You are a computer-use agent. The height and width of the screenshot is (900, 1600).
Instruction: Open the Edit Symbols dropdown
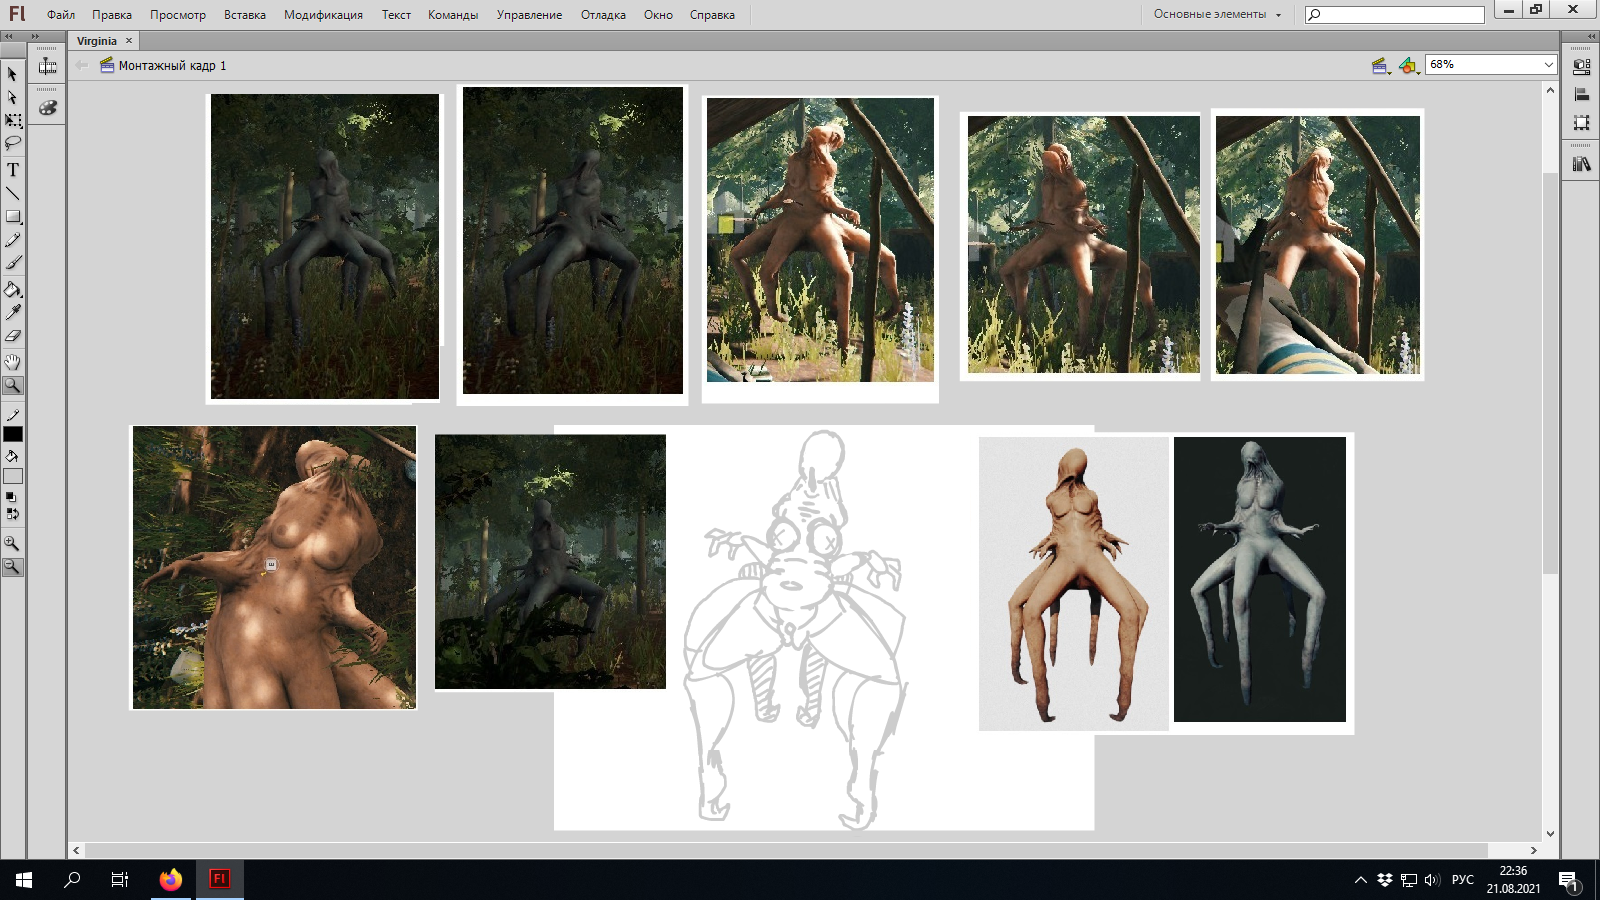1408,66
